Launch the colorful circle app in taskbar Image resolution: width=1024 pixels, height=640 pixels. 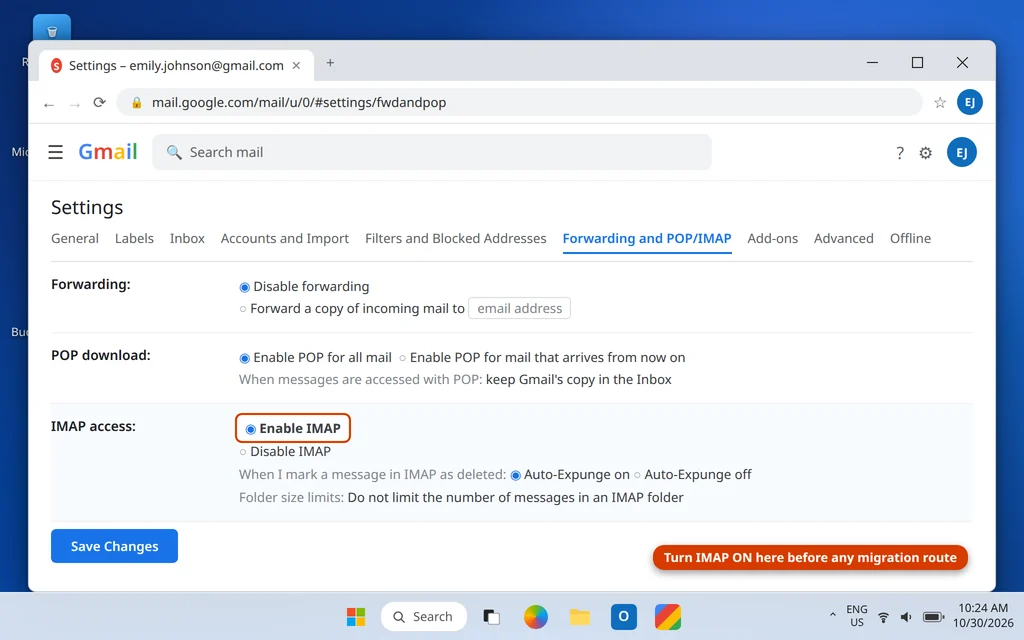coord(536,616)
